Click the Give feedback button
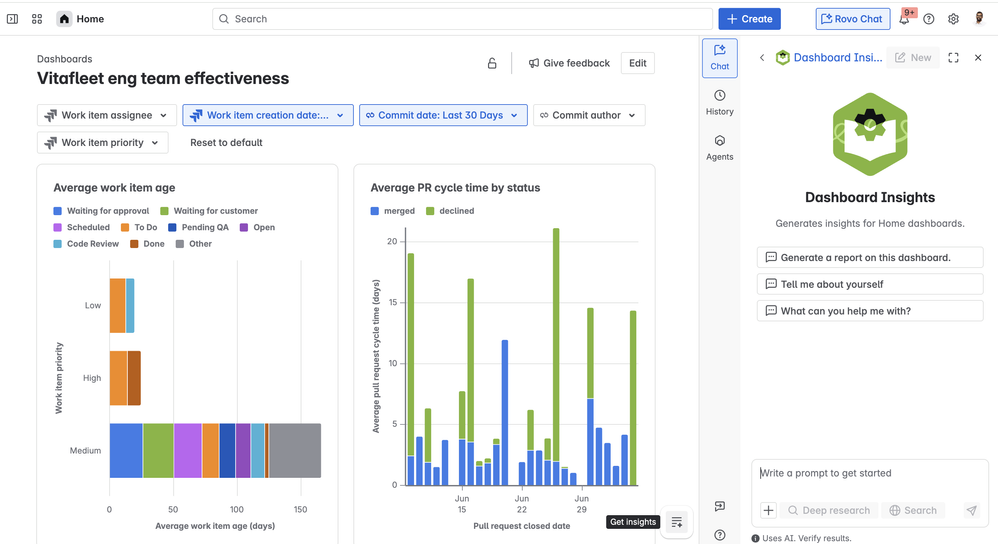The height and width of the screenshot is (544, 998). pos(569,63)
